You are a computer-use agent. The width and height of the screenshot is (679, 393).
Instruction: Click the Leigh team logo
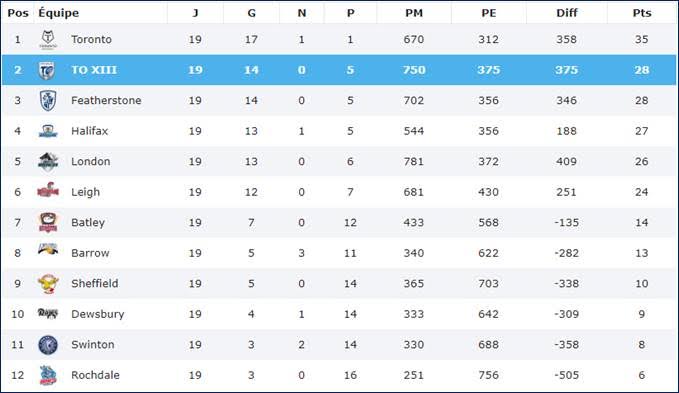coord(48,190)
